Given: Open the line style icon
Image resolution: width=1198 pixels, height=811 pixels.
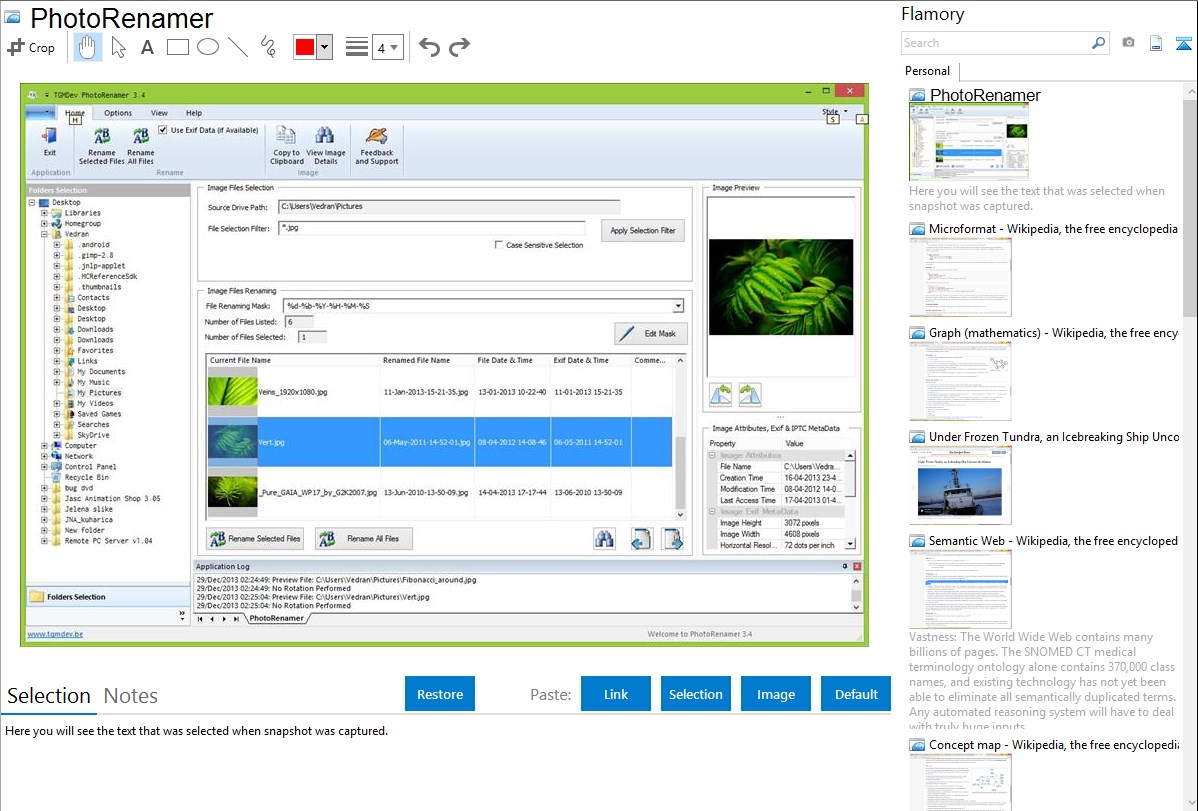Looking at the screenshot, I should pyautogui.click(x=357, y=47).
